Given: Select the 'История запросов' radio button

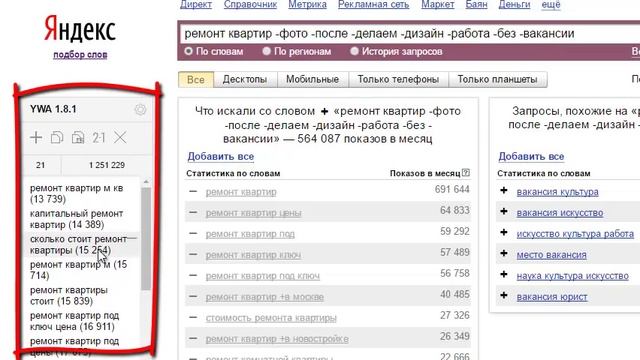Looking at the screenshot, I should point(354,51).
